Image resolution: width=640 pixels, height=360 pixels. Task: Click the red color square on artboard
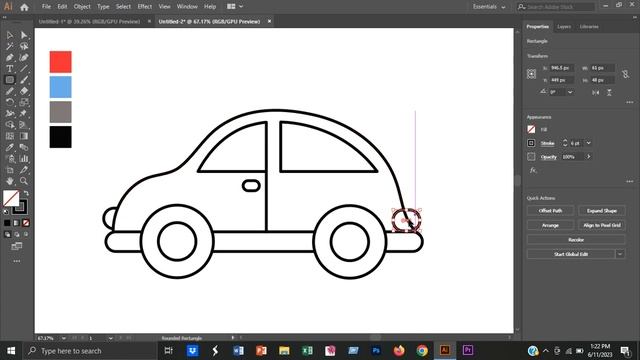tap(60, 62)
